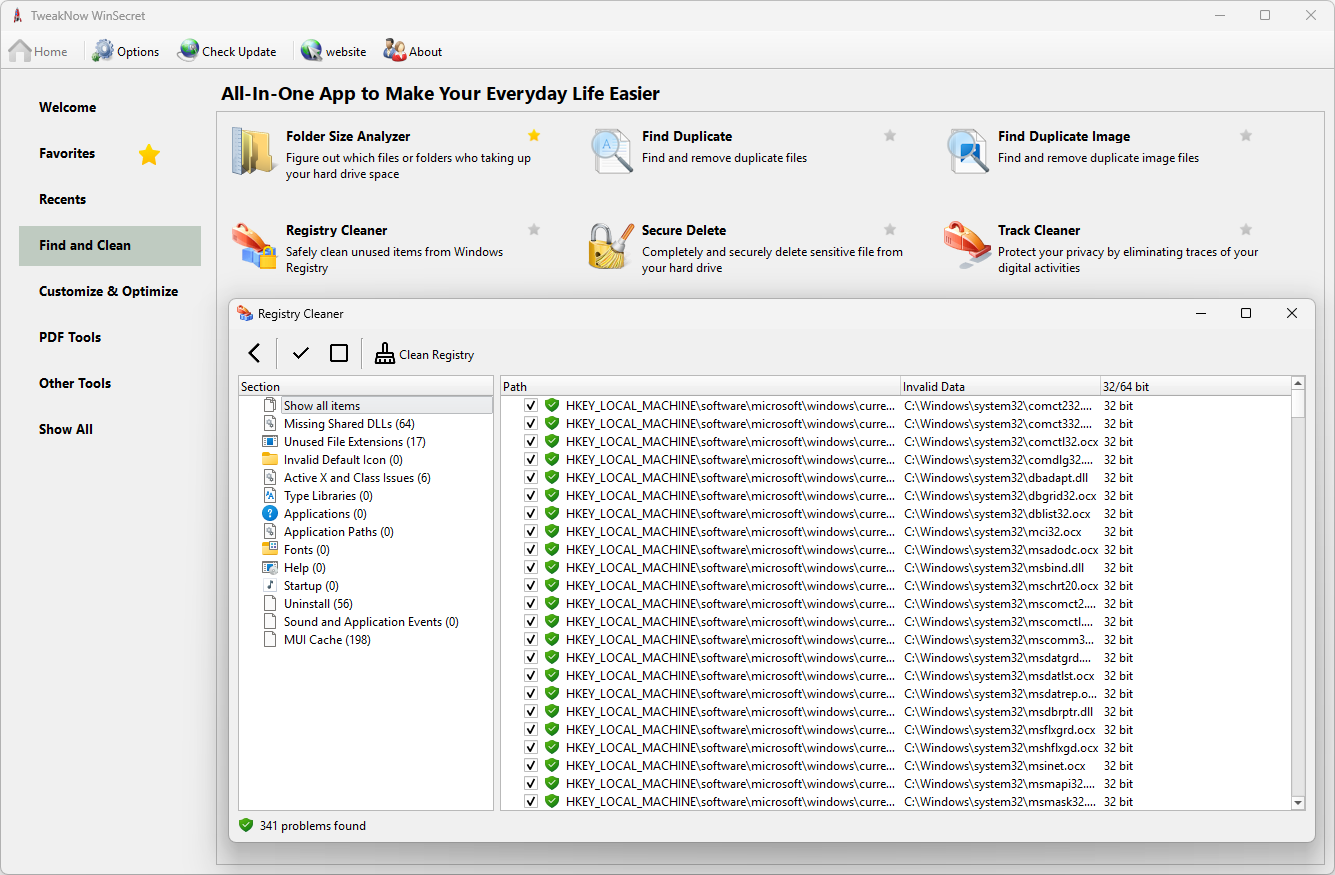Click the Clean Registry button

click(424, 354)
